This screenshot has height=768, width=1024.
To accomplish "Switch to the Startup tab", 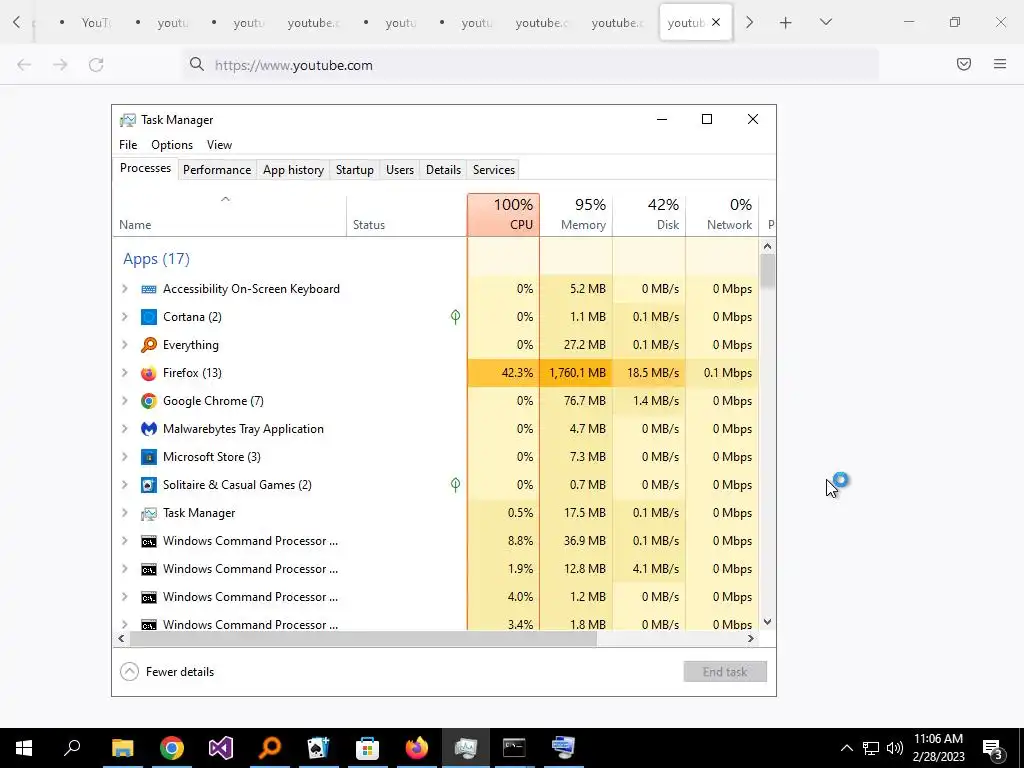I will click(x=355, y=170).
